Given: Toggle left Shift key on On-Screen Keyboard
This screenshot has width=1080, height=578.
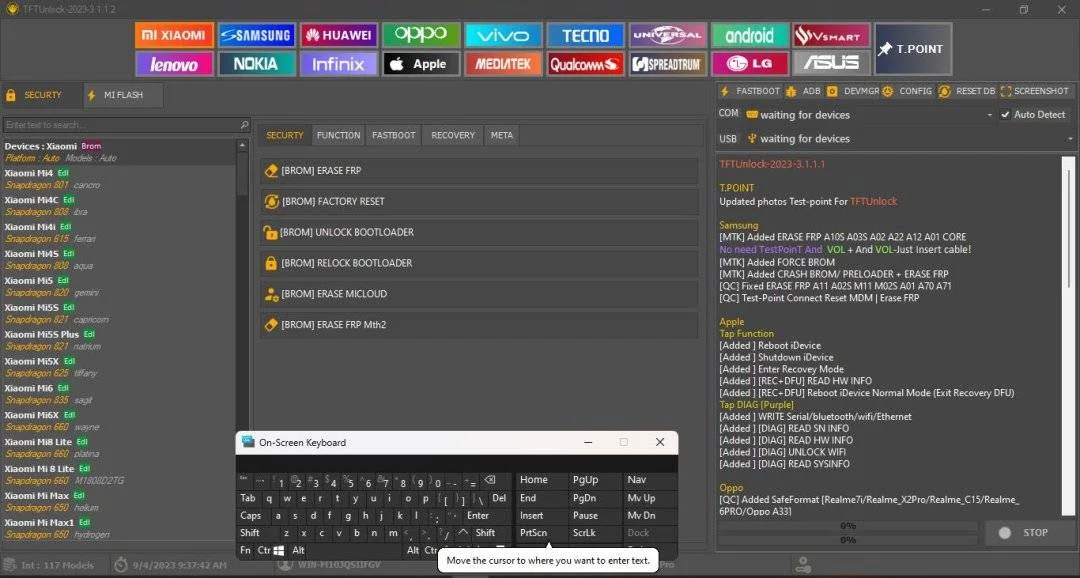Looking at the screenshot, I should point(250,533).
